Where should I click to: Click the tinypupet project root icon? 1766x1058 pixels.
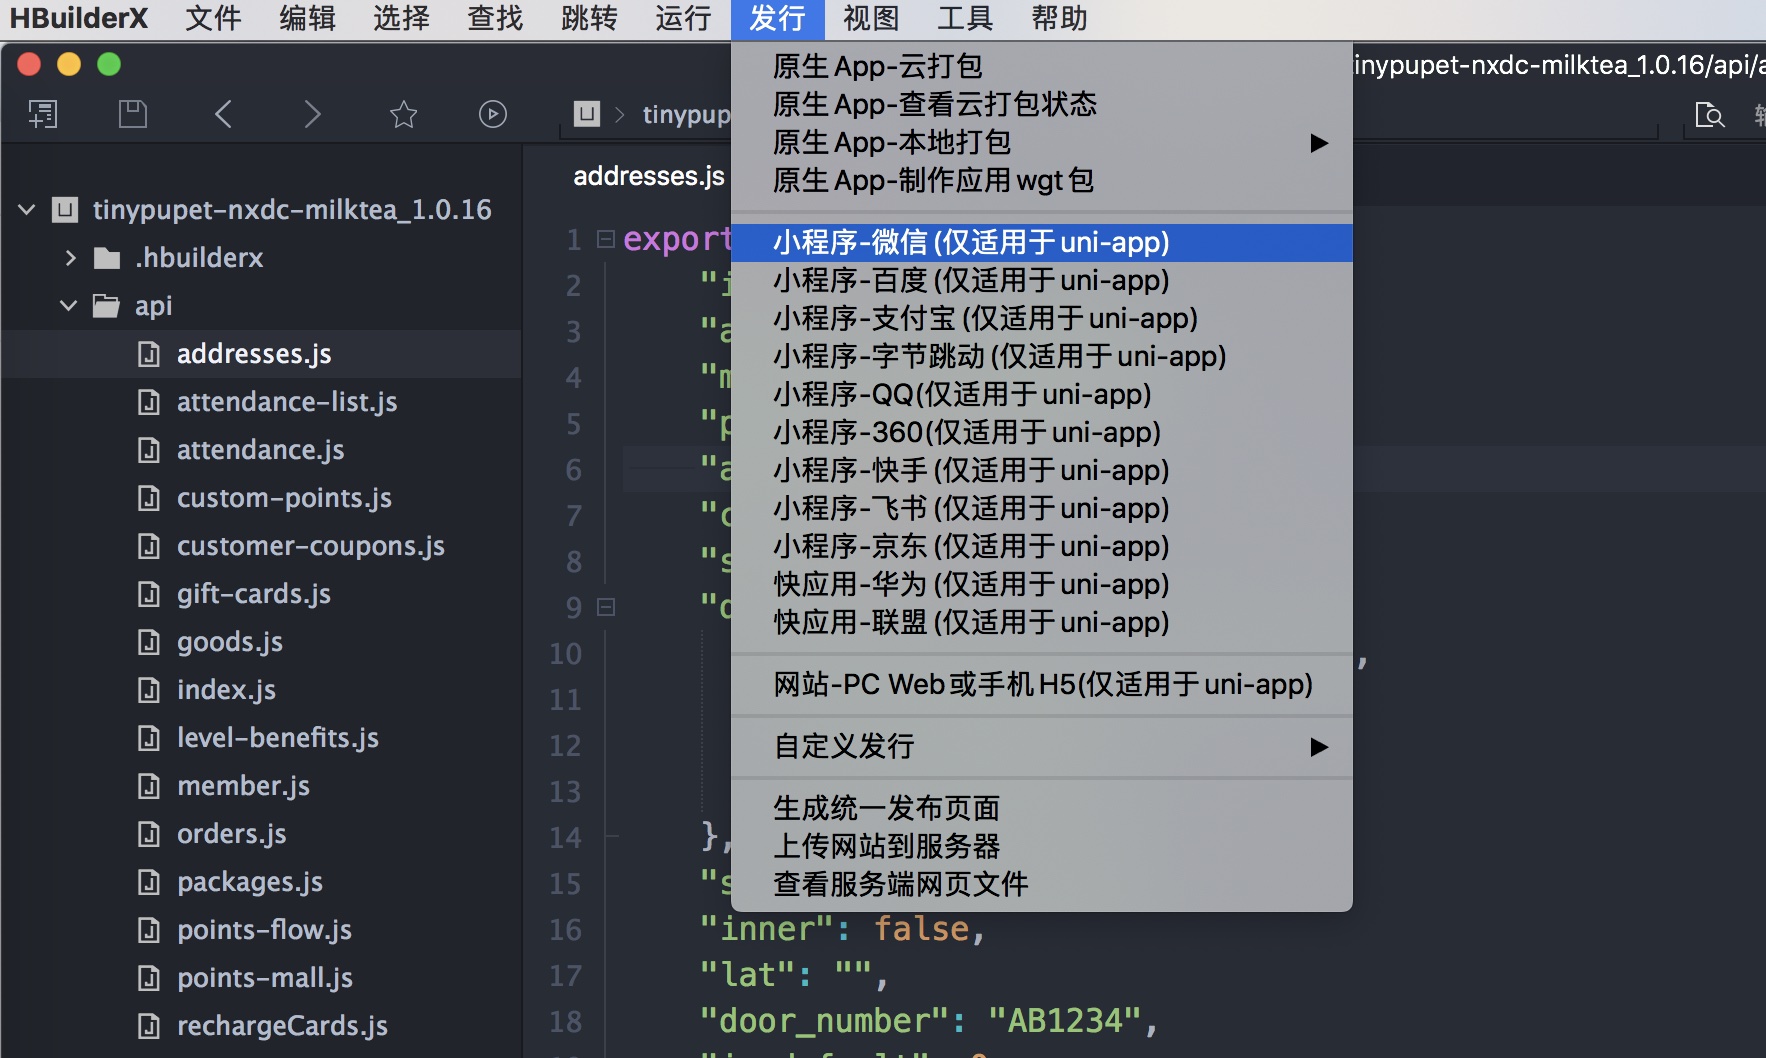[x=65, y=210]
